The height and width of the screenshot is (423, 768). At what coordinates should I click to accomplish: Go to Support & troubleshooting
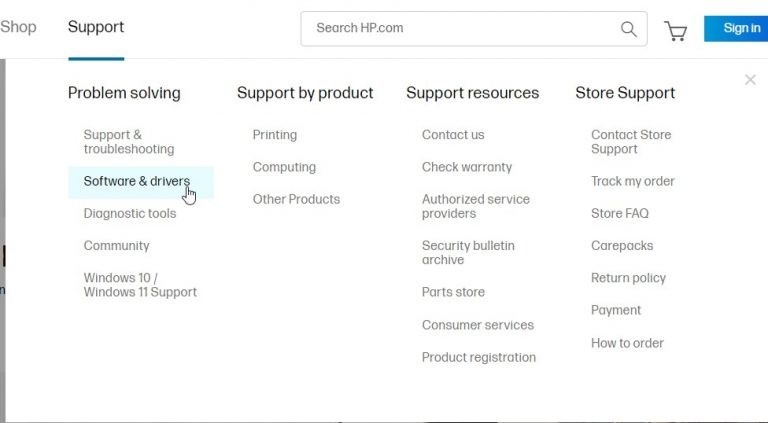pyautogui.click(x=128, y=142)
